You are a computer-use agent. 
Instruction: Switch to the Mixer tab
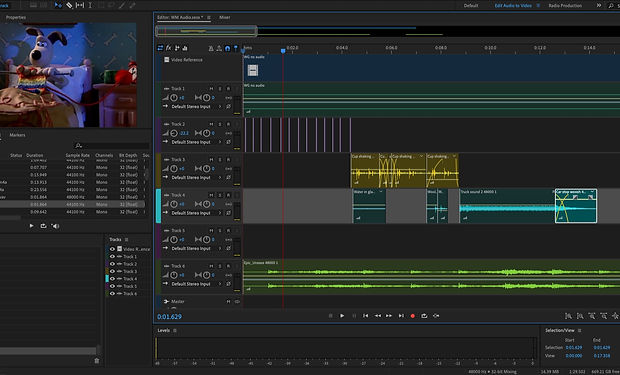coord(225,17)
